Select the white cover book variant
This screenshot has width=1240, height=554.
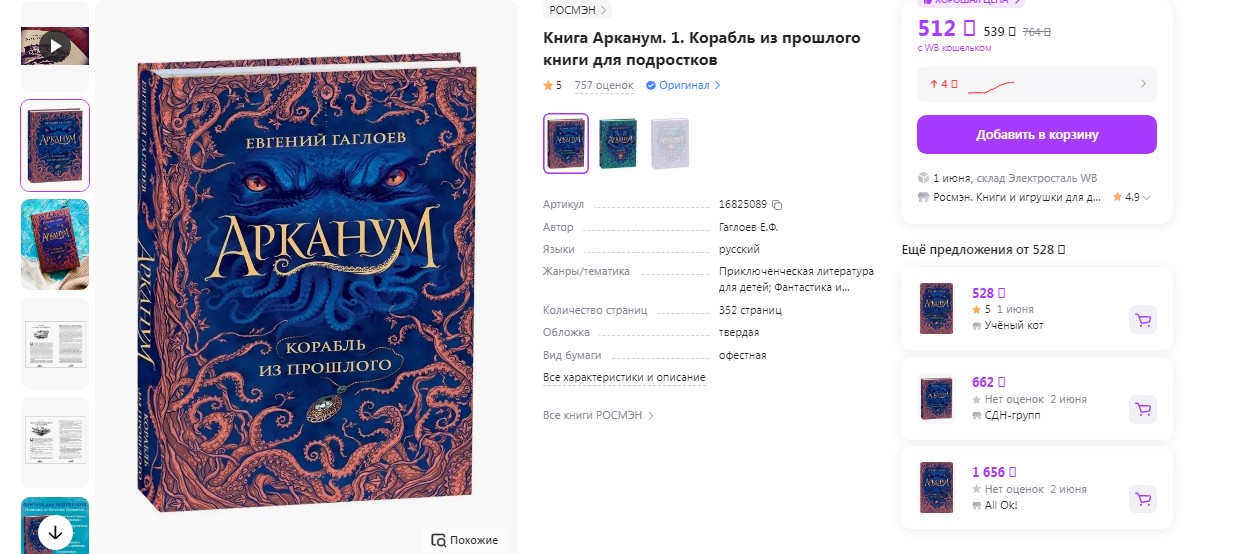click(x=670, y=143)
